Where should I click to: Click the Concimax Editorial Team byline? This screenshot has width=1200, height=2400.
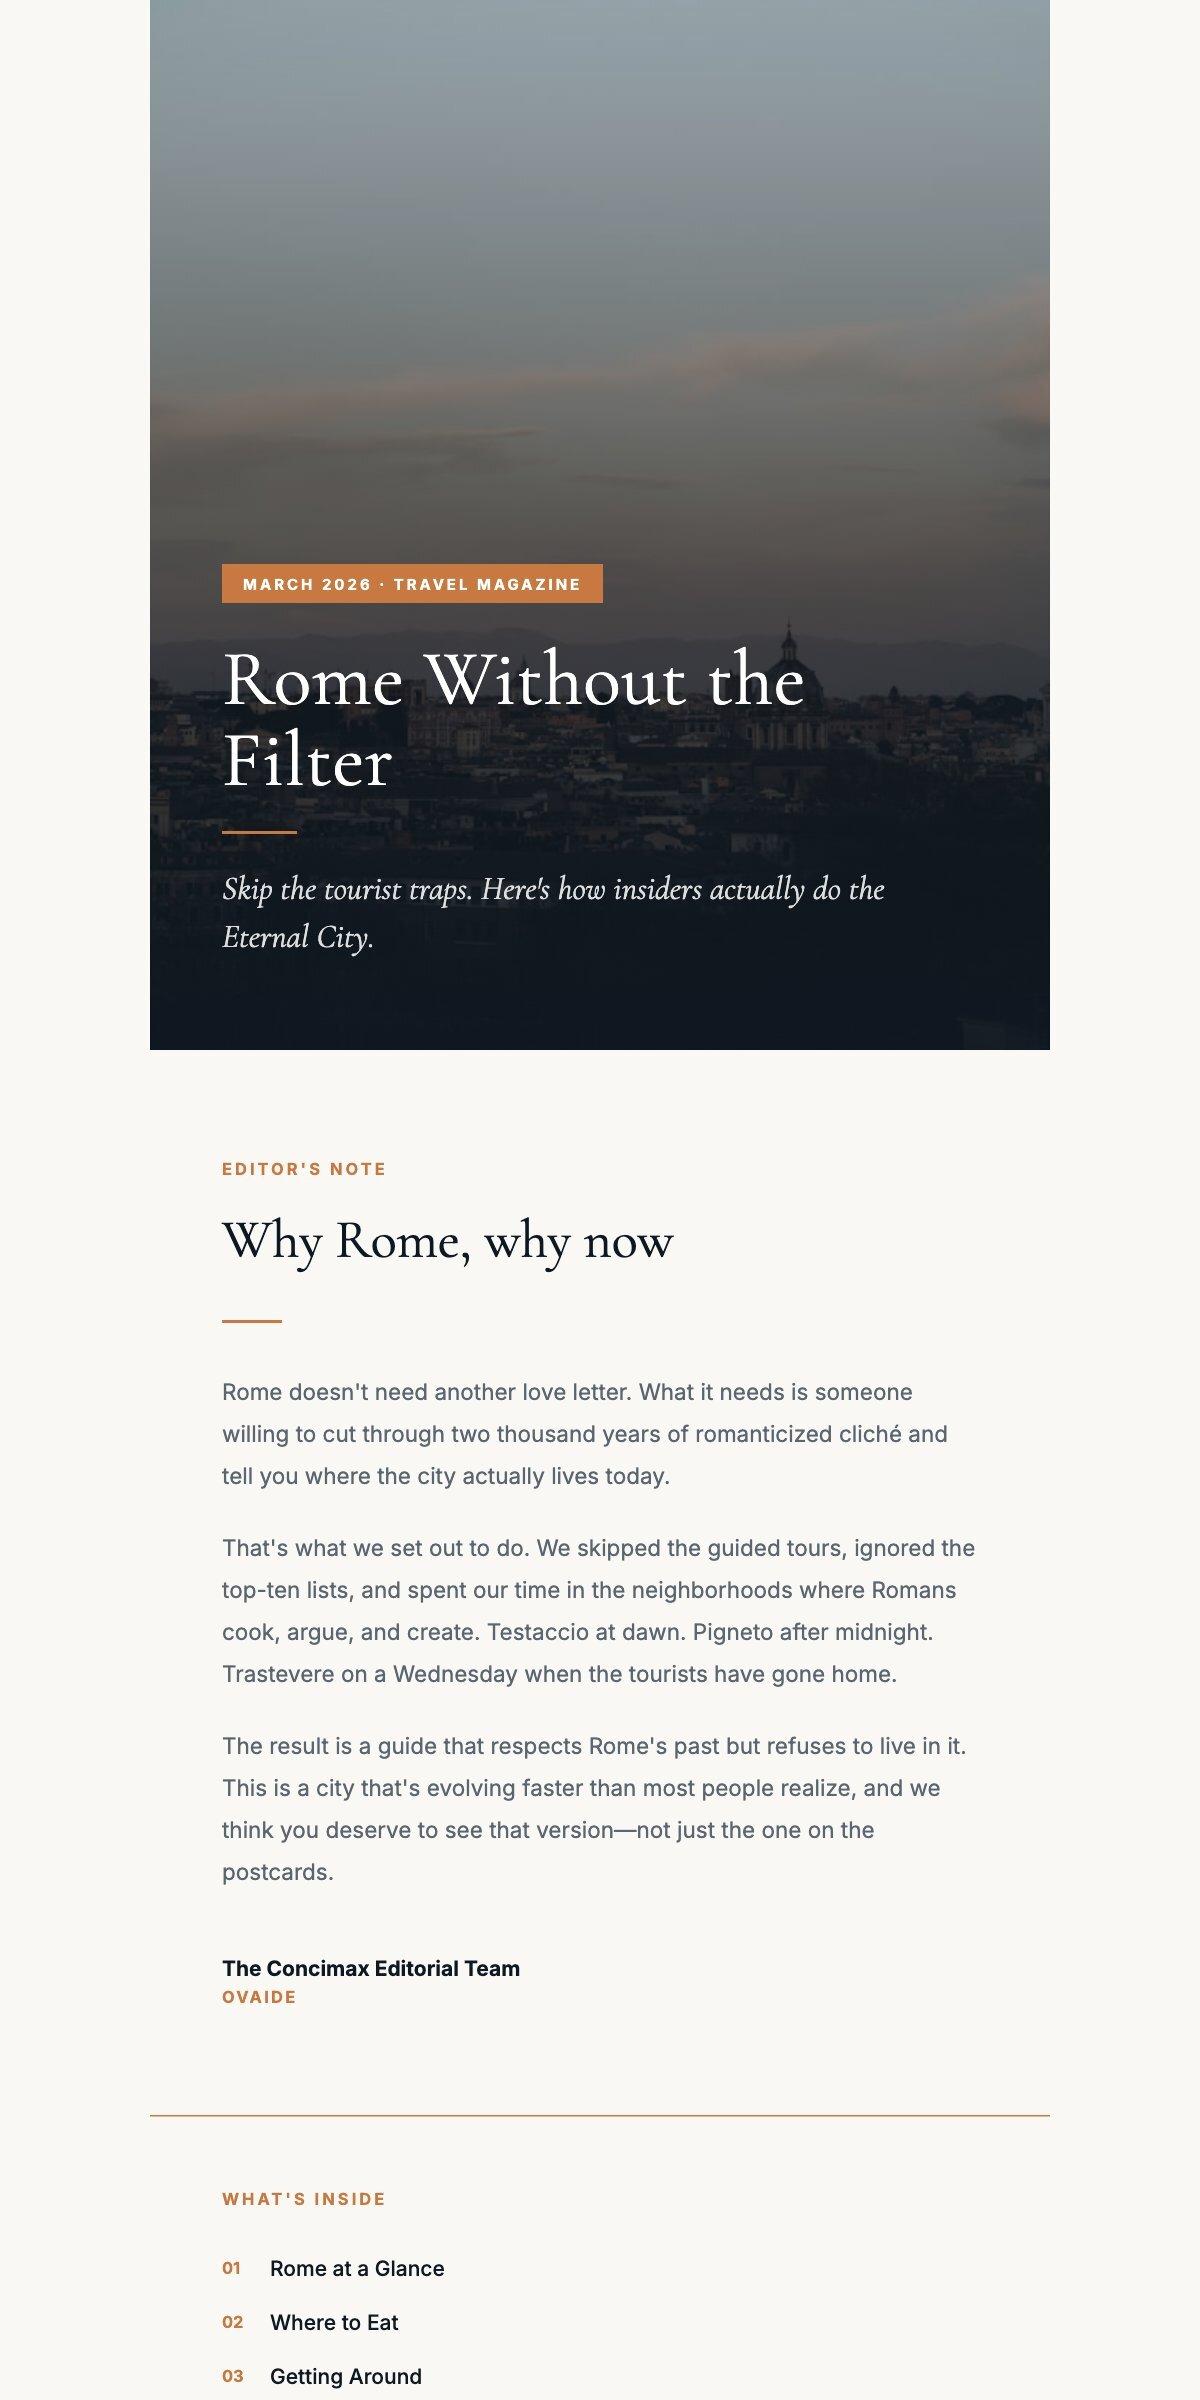click(371, 1969)
